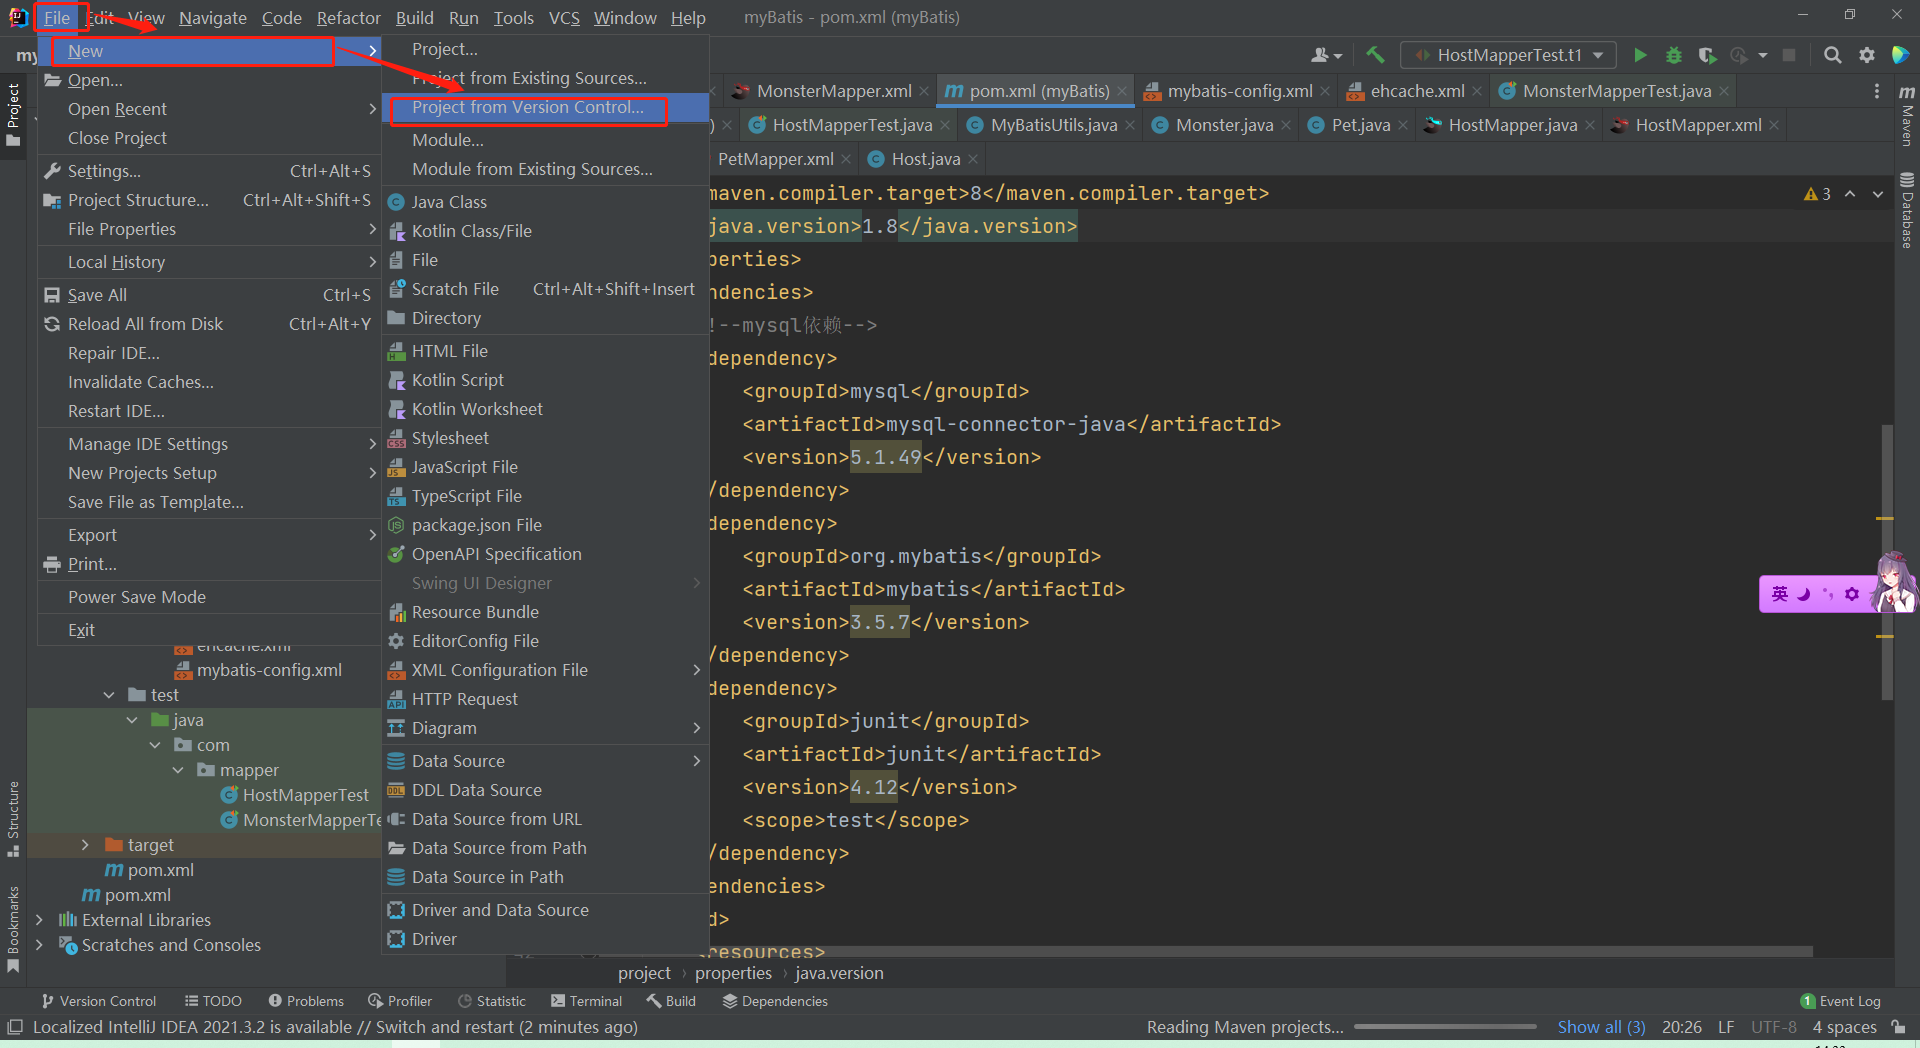Expand the target folder in tree
The image size is (1920, 1048).
[x=85, y=845]
